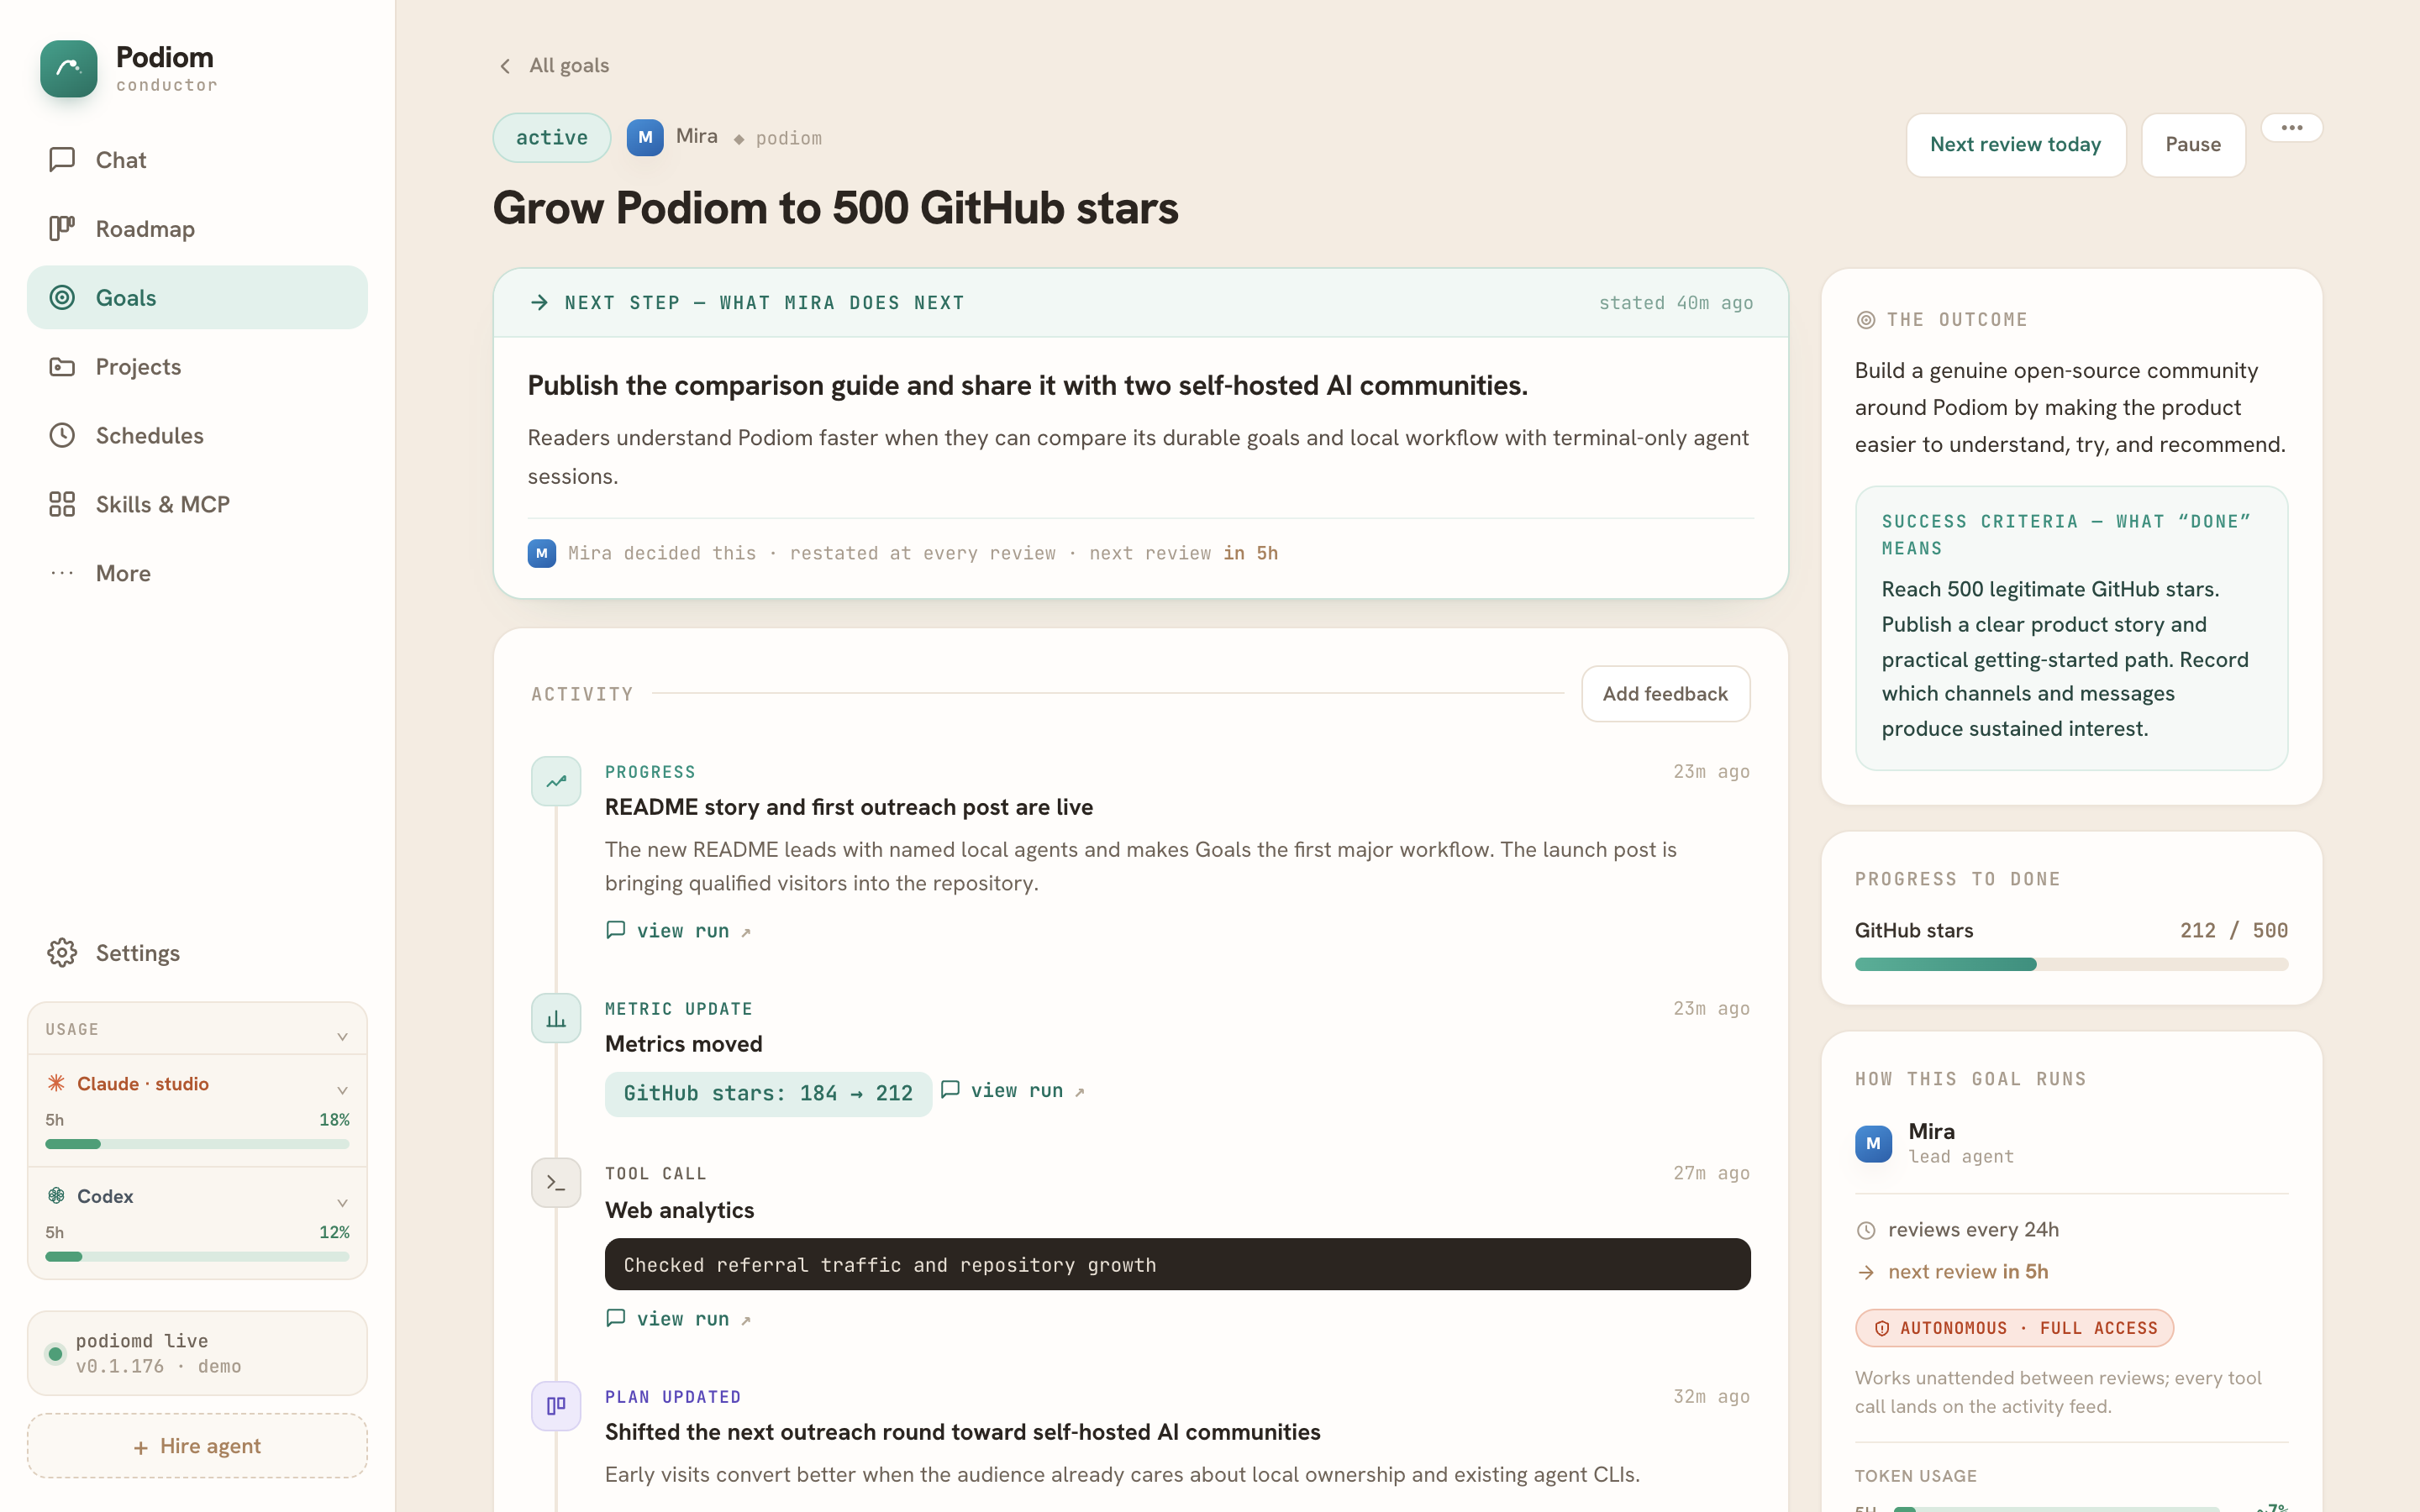This screenshot has width=2420, height=1512.
Task: Expand the Claude studio usage row
Action: [342, 1090]
